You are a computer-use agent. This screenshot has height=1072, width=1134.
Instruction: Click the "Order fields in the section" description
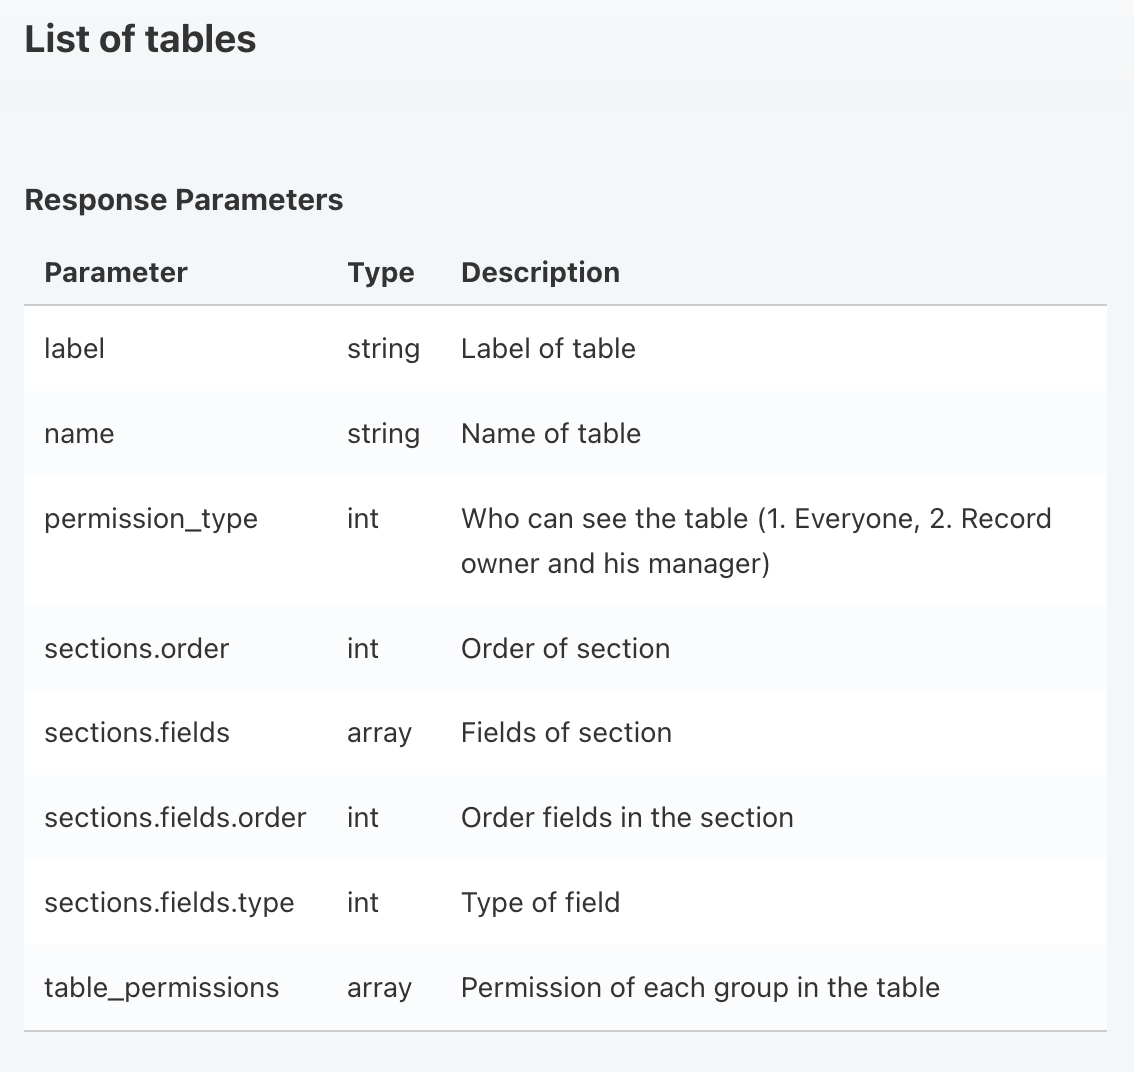click(x=627, y=818)
